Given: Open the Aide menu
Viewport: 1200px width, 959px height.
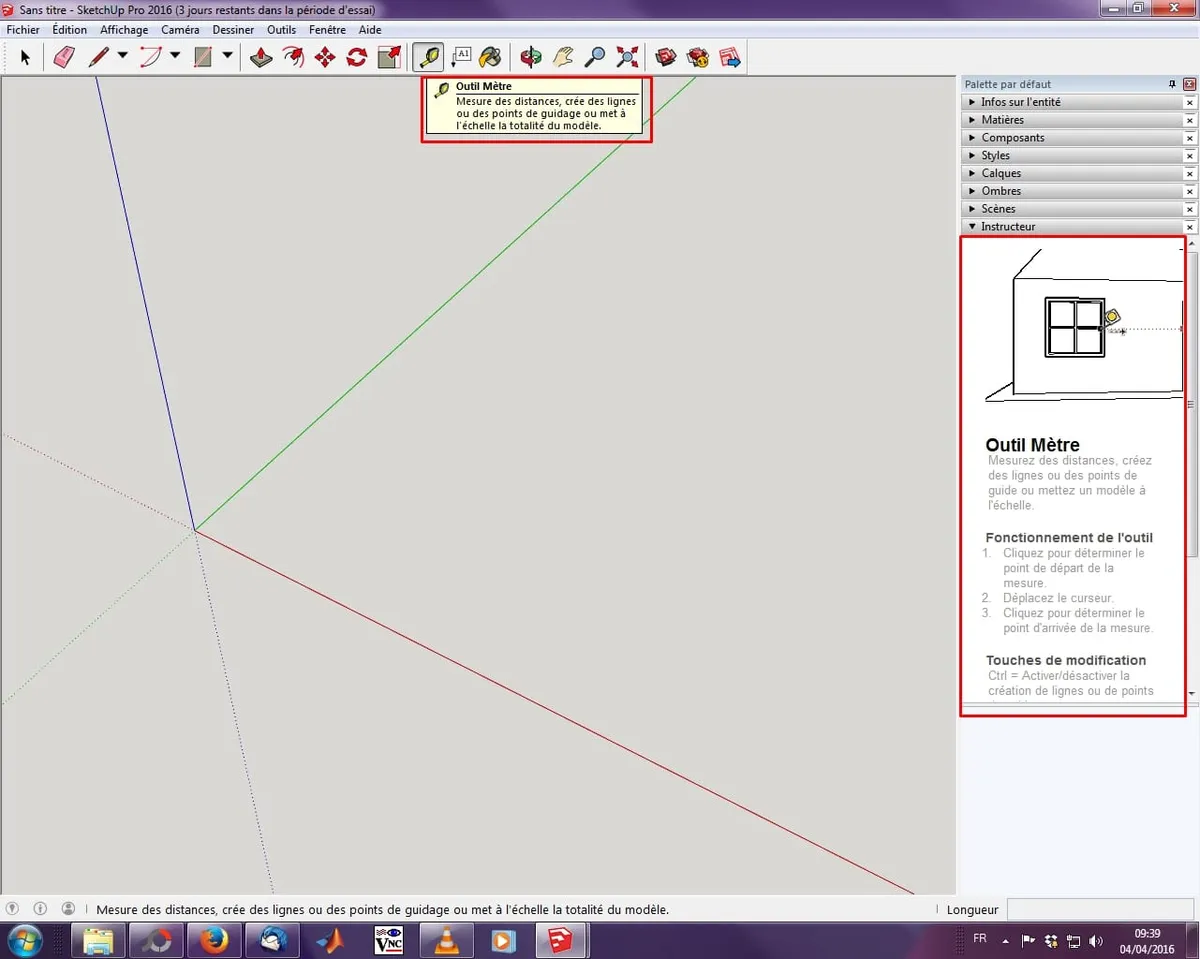Looking at the screenshot, I should pyautogui.click(x=370, y=30).
